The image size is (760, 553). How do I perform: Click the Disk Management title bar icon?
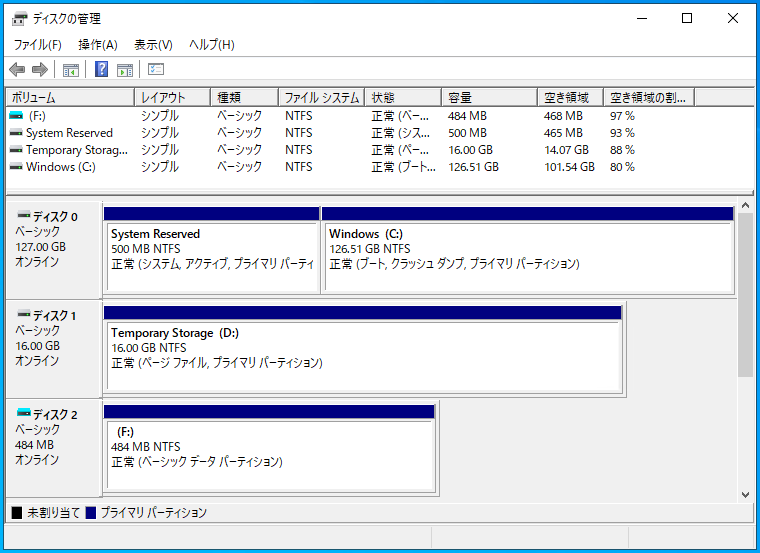(19, 19)
